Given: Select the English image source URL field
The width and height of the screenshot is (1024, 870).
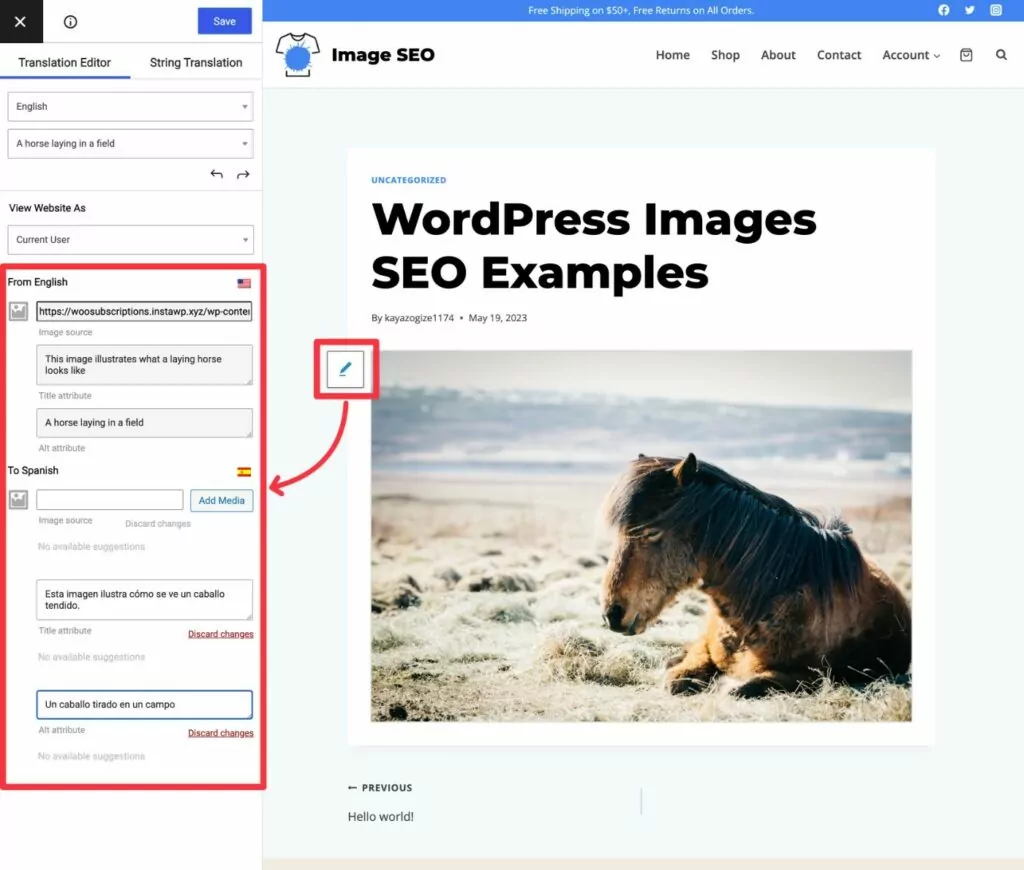Looking at the screenshot, I should pyautogui.click(x=144, y=312).
